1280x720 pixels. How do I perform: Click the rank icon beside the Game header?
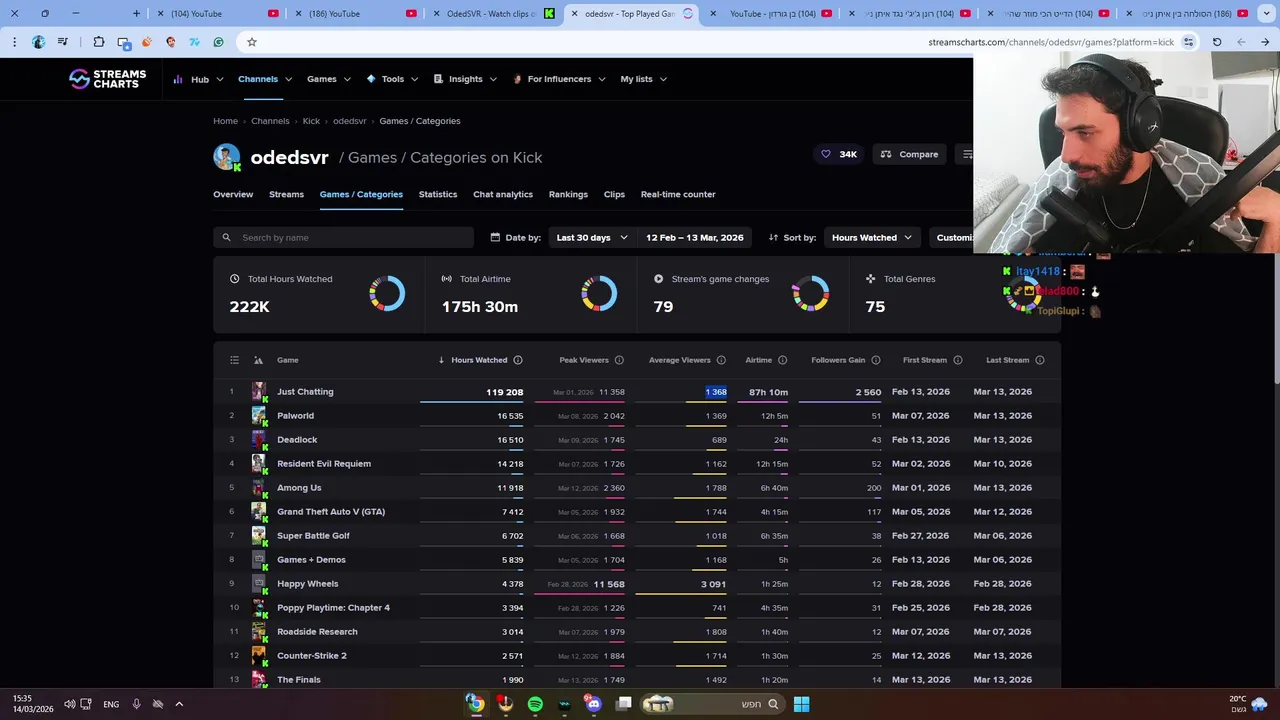[258, 360]
